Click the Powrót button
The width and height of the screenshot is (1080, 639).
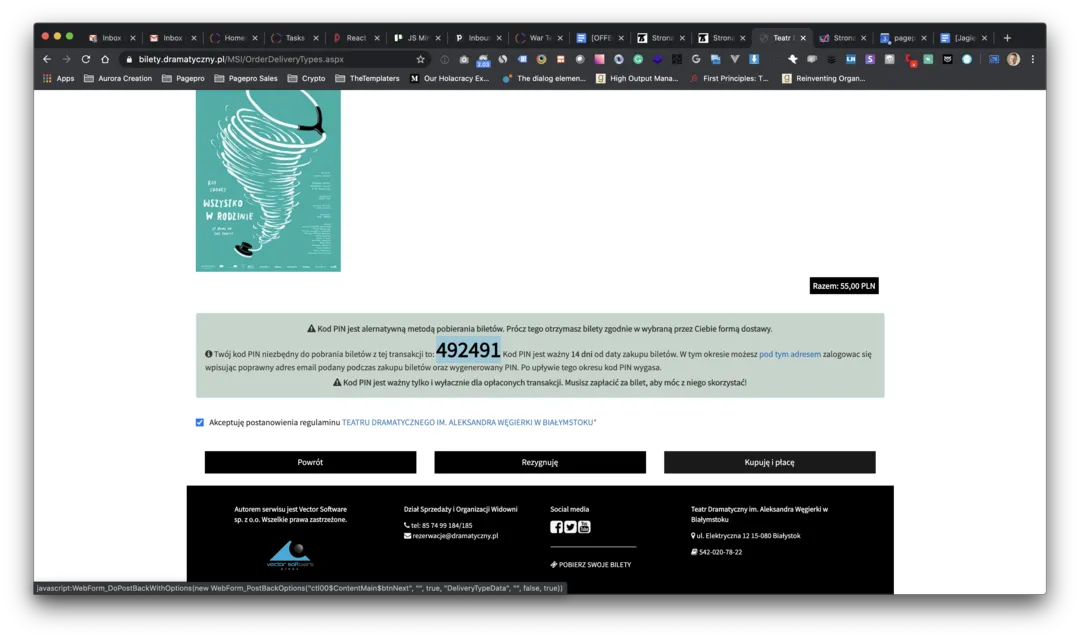(x=310, y=462)
